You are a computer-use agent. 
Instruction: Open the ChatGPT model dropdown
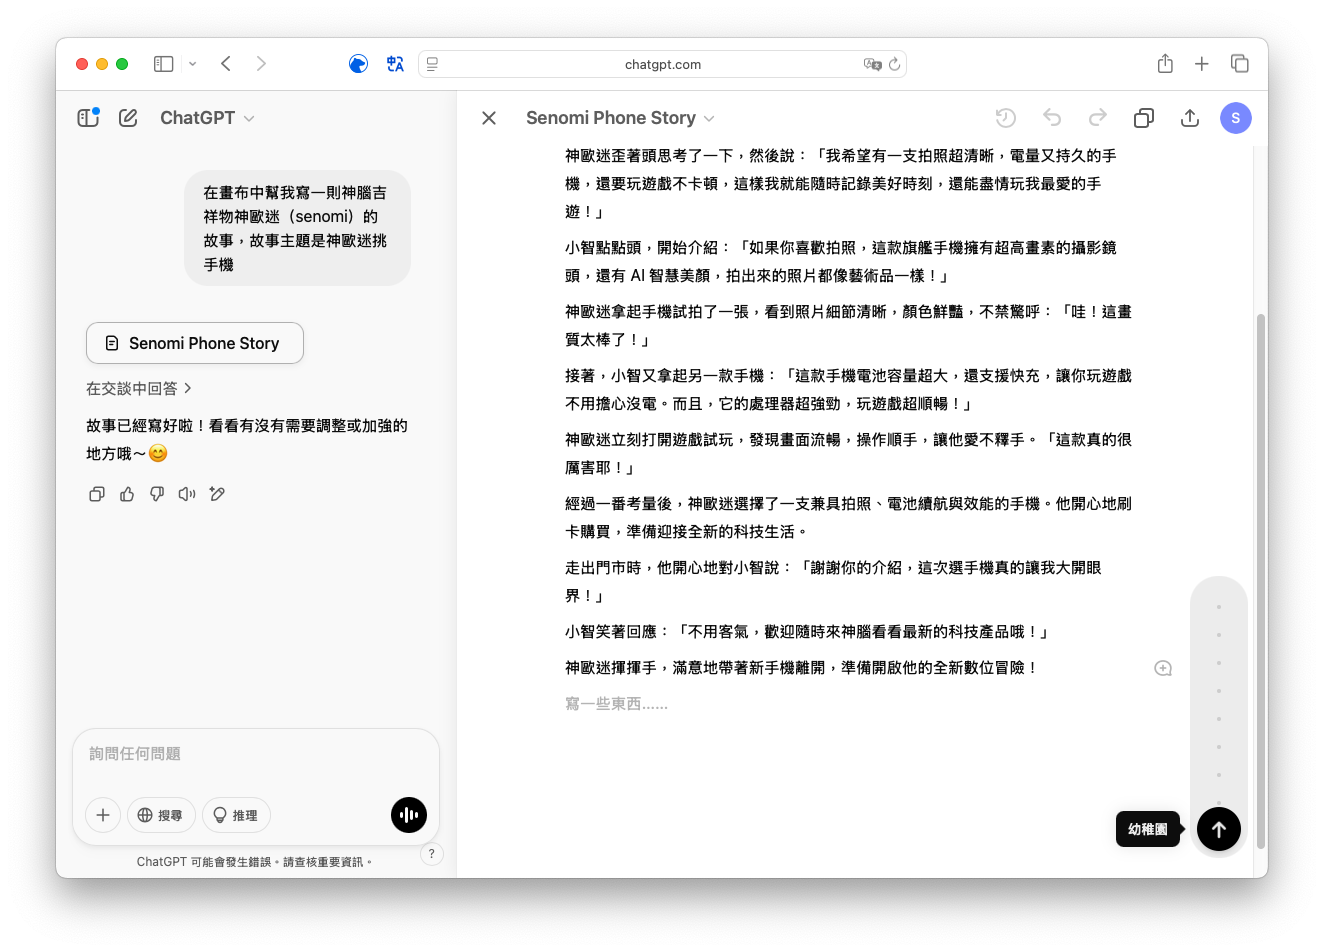point(207,118)
